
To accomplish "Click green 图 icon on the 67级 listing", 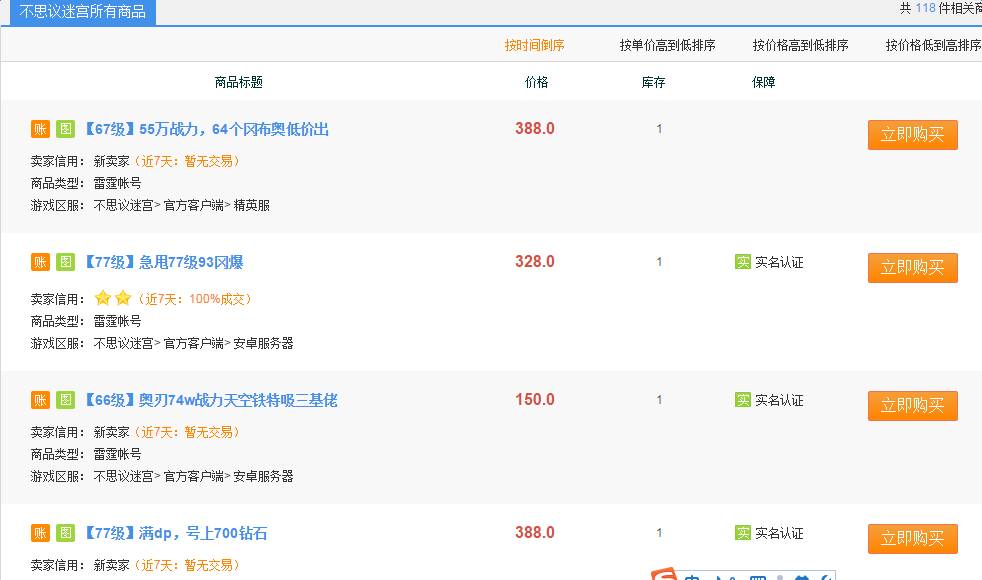I will pyautogui.click(x=65, y=129).
